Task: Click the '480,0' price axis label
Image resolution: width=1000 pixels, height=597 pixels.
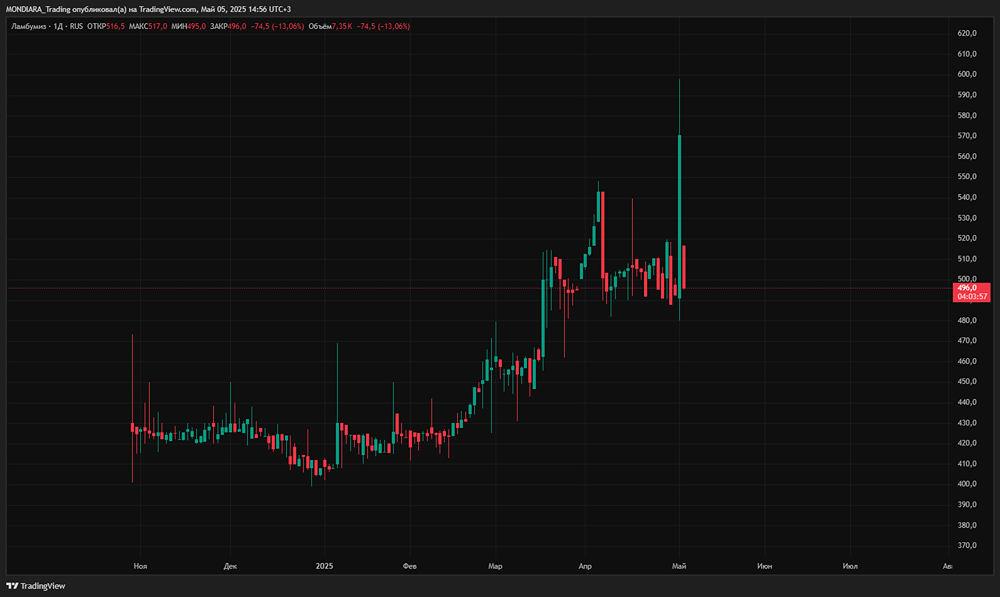Action: [x=967, y=320]
